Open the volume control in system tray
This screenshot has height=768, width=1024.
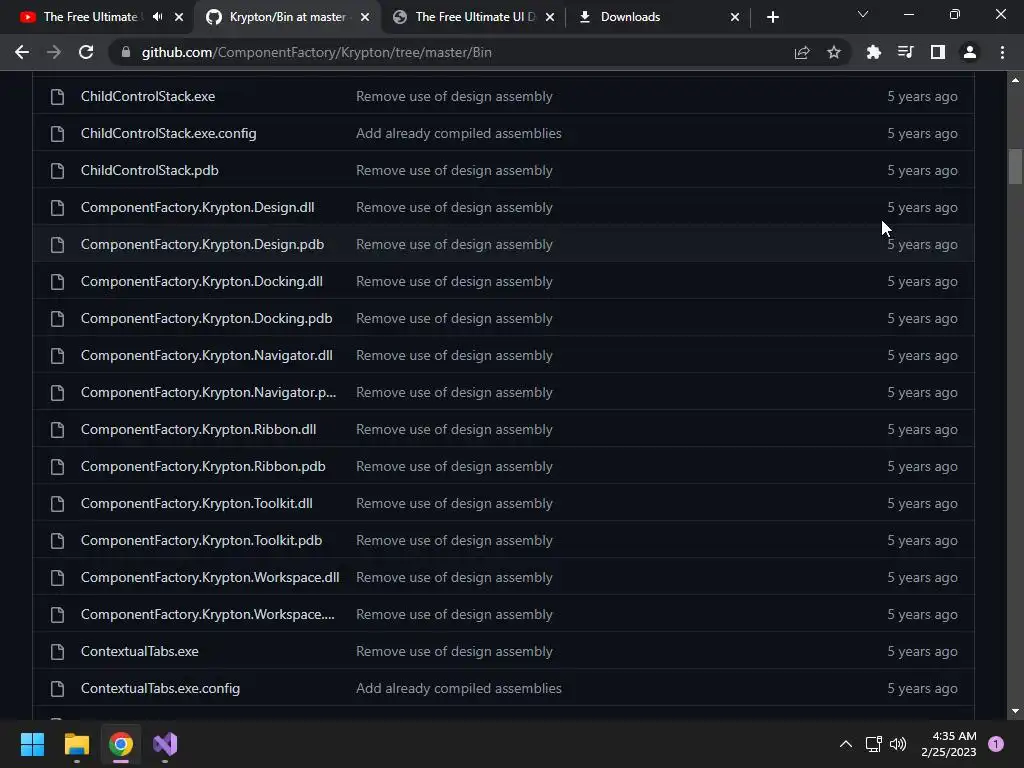[898, 744]
